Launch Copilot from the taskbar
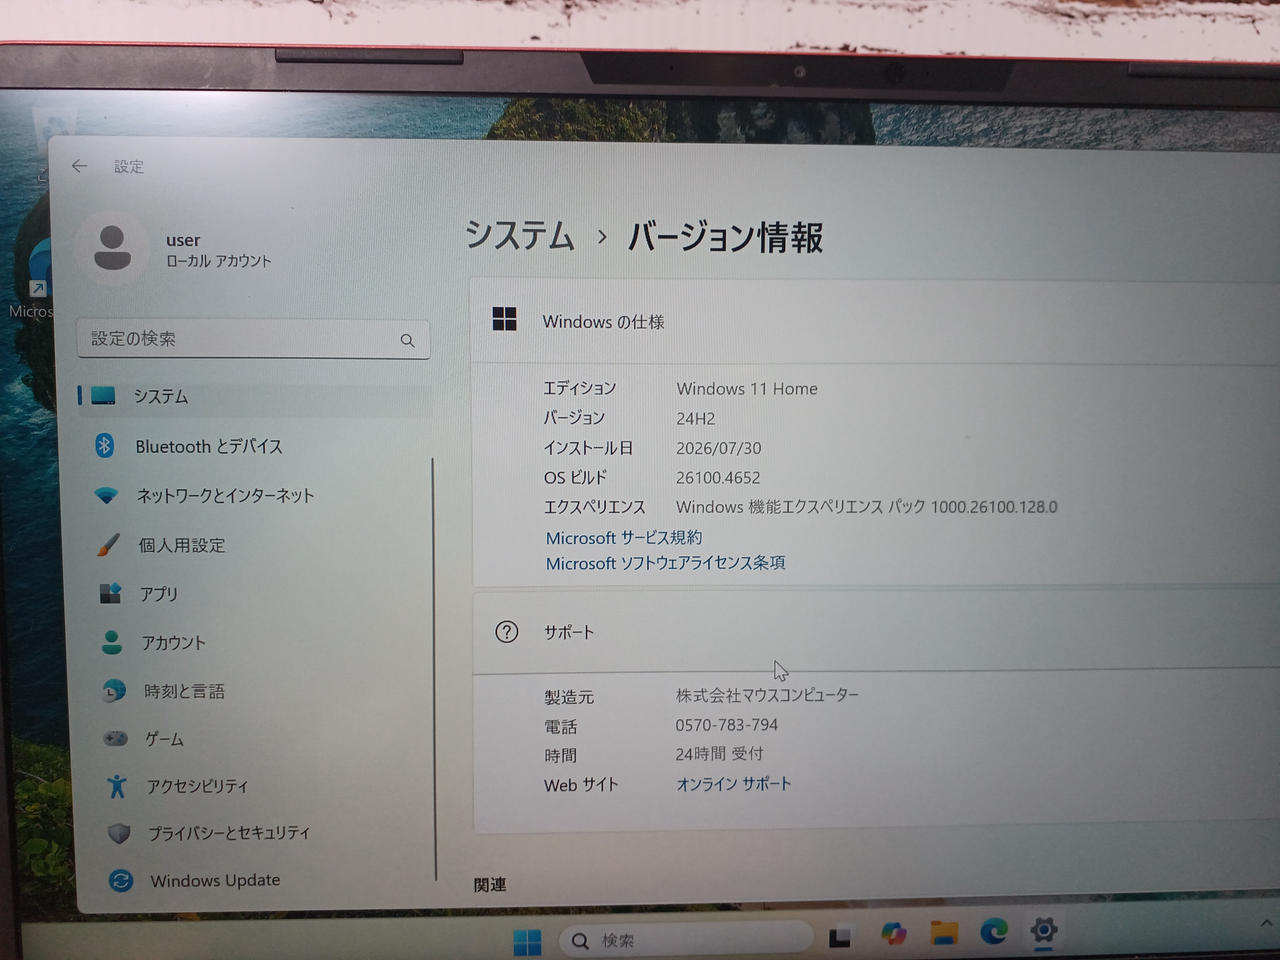 pyautogui.click(x=893, y=934)
